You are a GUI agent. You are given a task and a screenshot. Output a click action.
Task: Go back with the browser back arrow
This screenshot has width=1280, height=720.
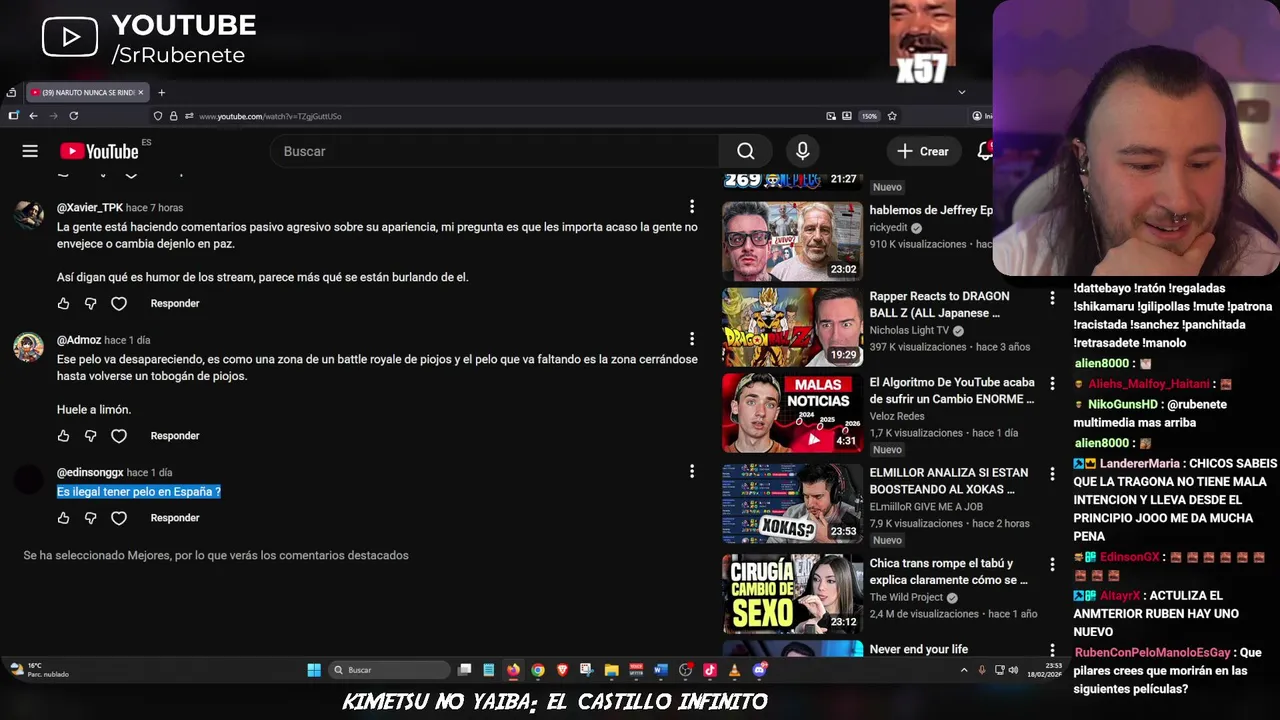point(33,116)
